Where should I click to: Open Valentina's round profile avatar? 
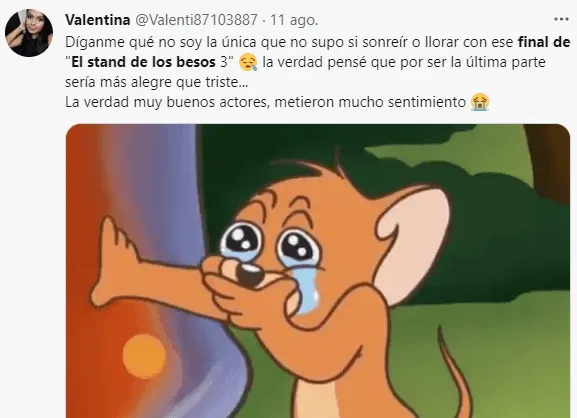coord(29,33)
